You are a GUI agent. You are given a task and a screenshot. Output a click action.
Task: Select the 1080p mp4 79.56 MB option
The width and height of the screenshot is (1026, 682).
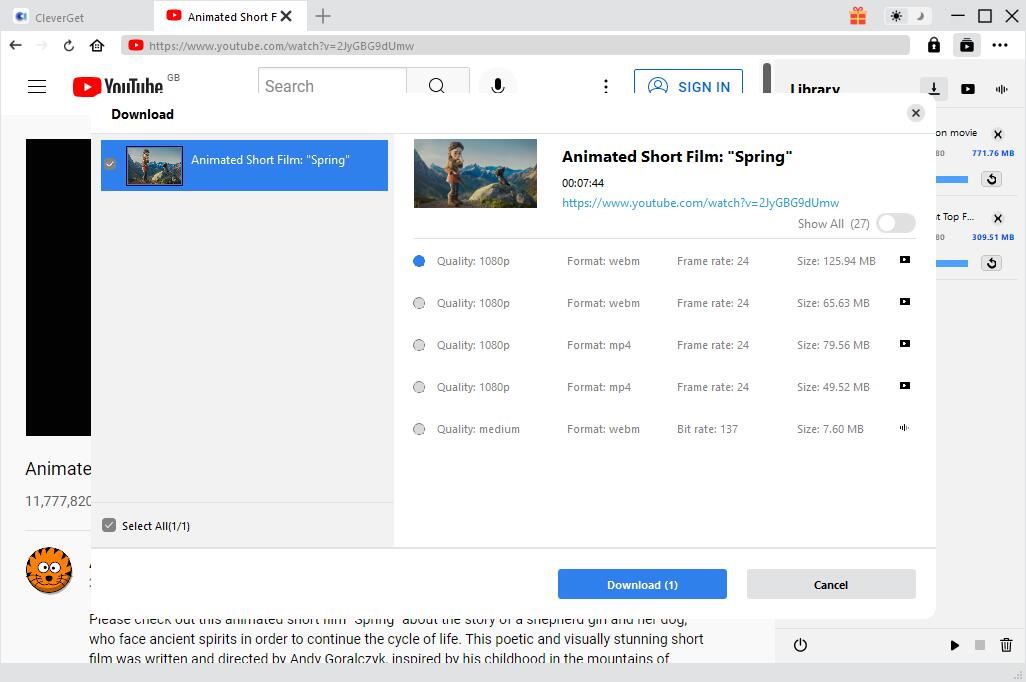[419, 345]
